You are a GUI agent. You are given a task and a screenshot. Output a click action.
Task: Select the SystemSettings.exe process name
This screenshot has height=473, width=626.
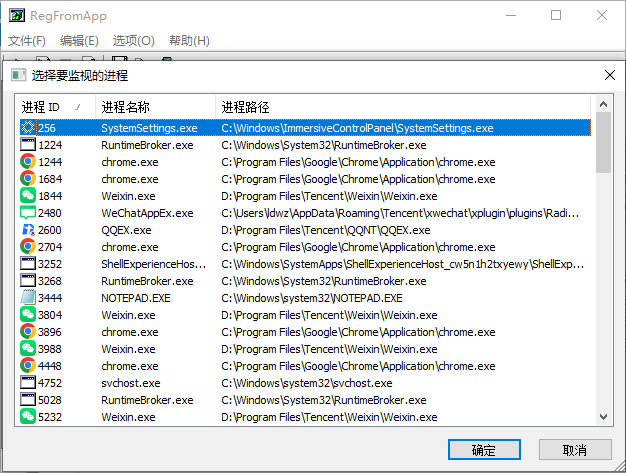tap(149, 128)
